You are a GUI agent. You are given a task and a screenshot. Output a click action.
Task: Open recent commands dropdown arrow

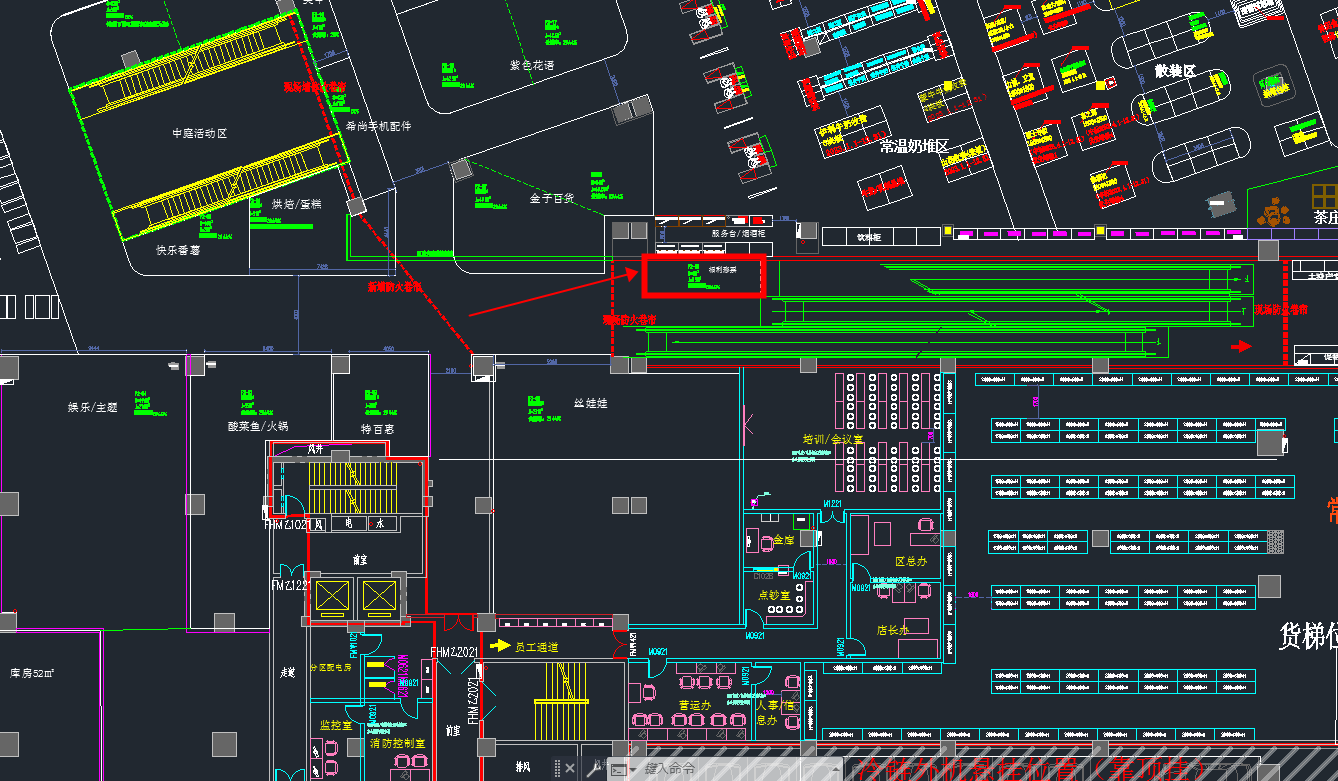[x=634, y=770]
